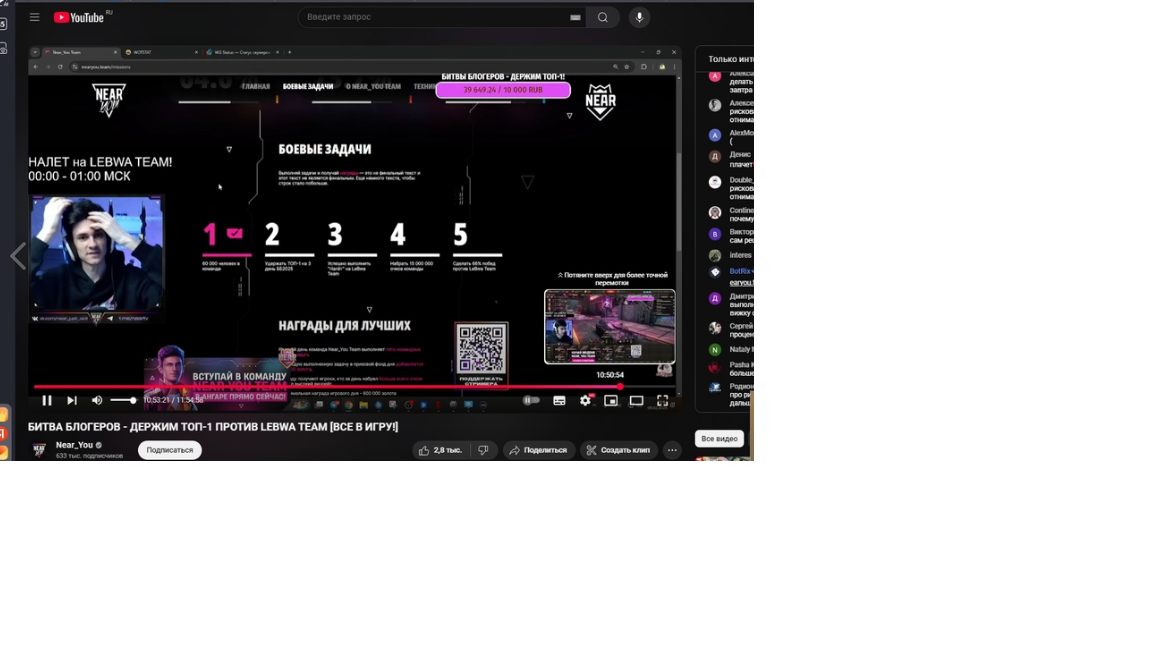Open the earyou.t link in the BotRix message
1152x648 pixels.
coord(741,282)
